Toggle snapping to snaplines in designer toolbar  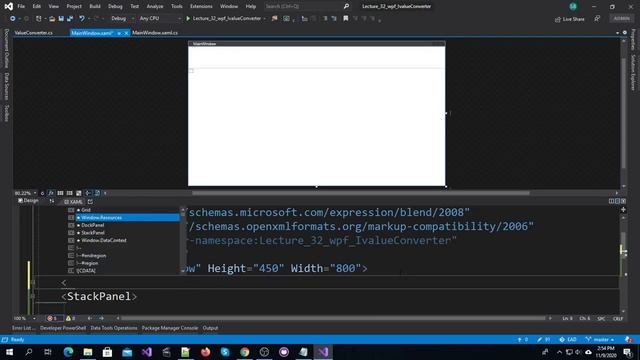[x=88, y=193]
